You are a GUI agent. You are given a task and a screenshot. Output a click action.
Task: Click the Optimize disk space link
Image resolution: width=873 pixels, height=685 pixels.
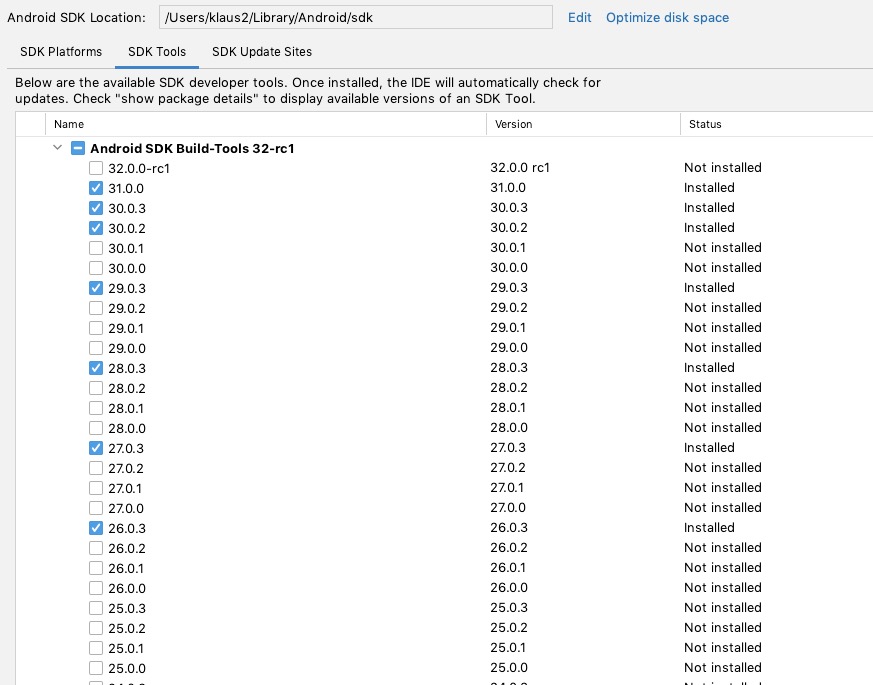[667, 17]
